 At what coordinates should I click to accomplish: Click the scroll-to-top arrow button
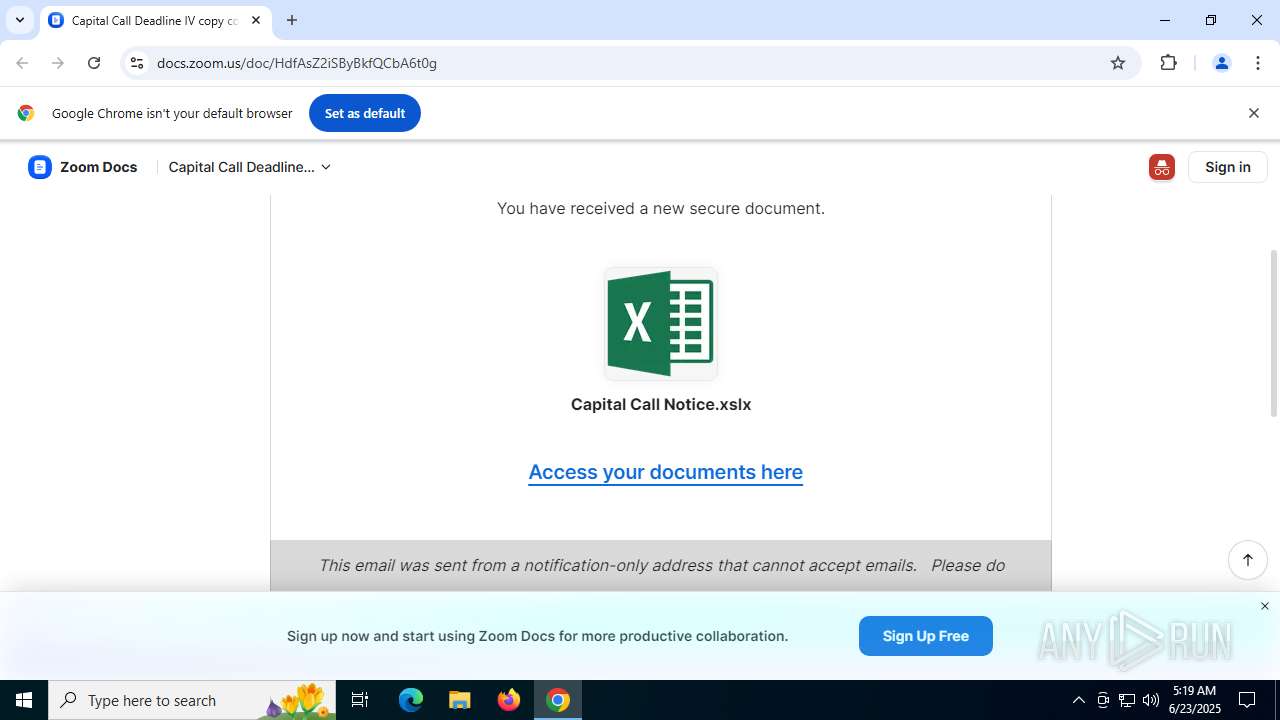pos(1248,560)
